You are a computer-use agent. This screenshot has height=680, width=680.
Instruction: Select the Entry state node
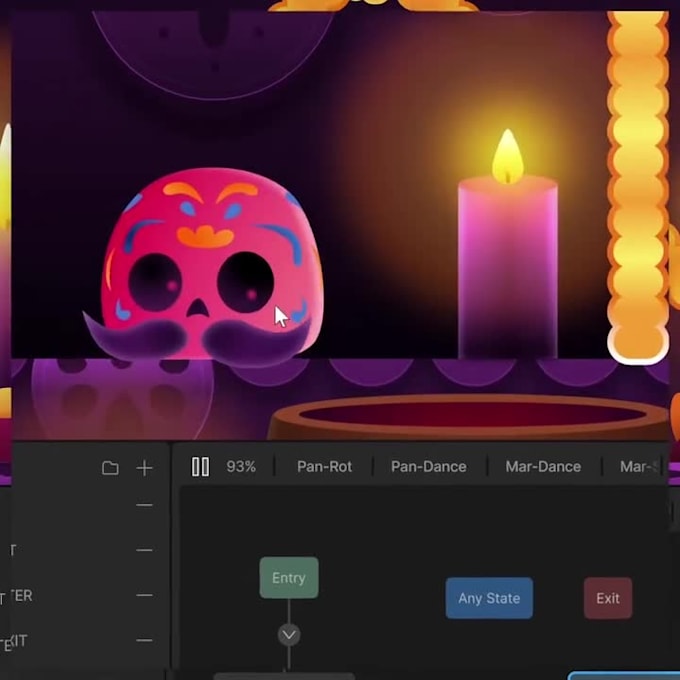(x=289, y=578)
